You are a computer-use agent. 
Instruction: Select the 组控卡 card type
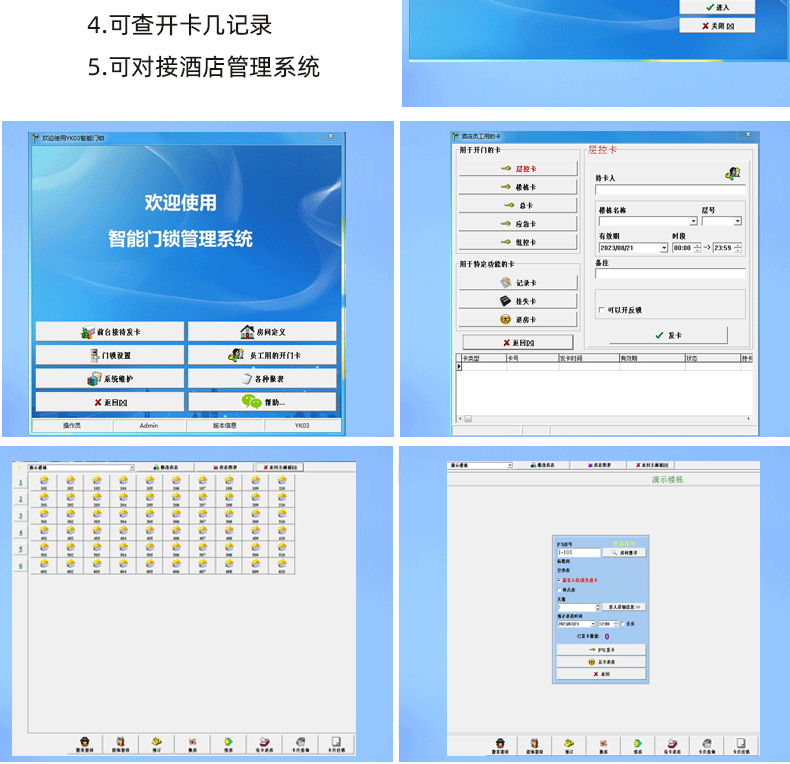(517, 242)
